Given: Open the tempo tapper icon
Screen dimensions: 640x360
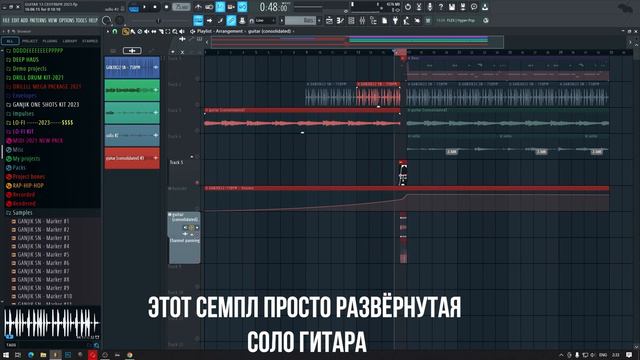Looking at the screenshot, I should [x=407, y=20].
